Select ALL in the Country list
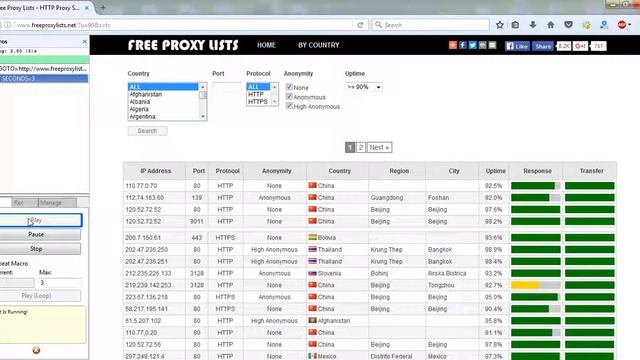 click(163, 87)
